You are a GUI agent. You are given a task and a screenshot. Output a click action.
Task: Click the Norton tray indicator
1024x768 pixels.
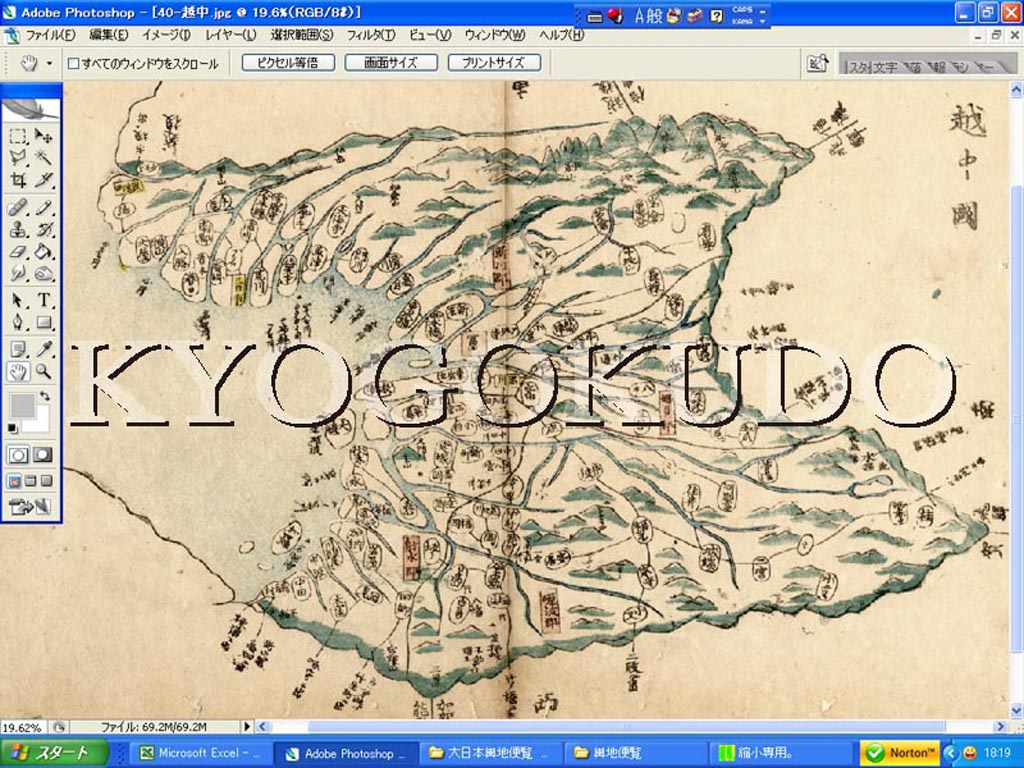click(900, 753)
